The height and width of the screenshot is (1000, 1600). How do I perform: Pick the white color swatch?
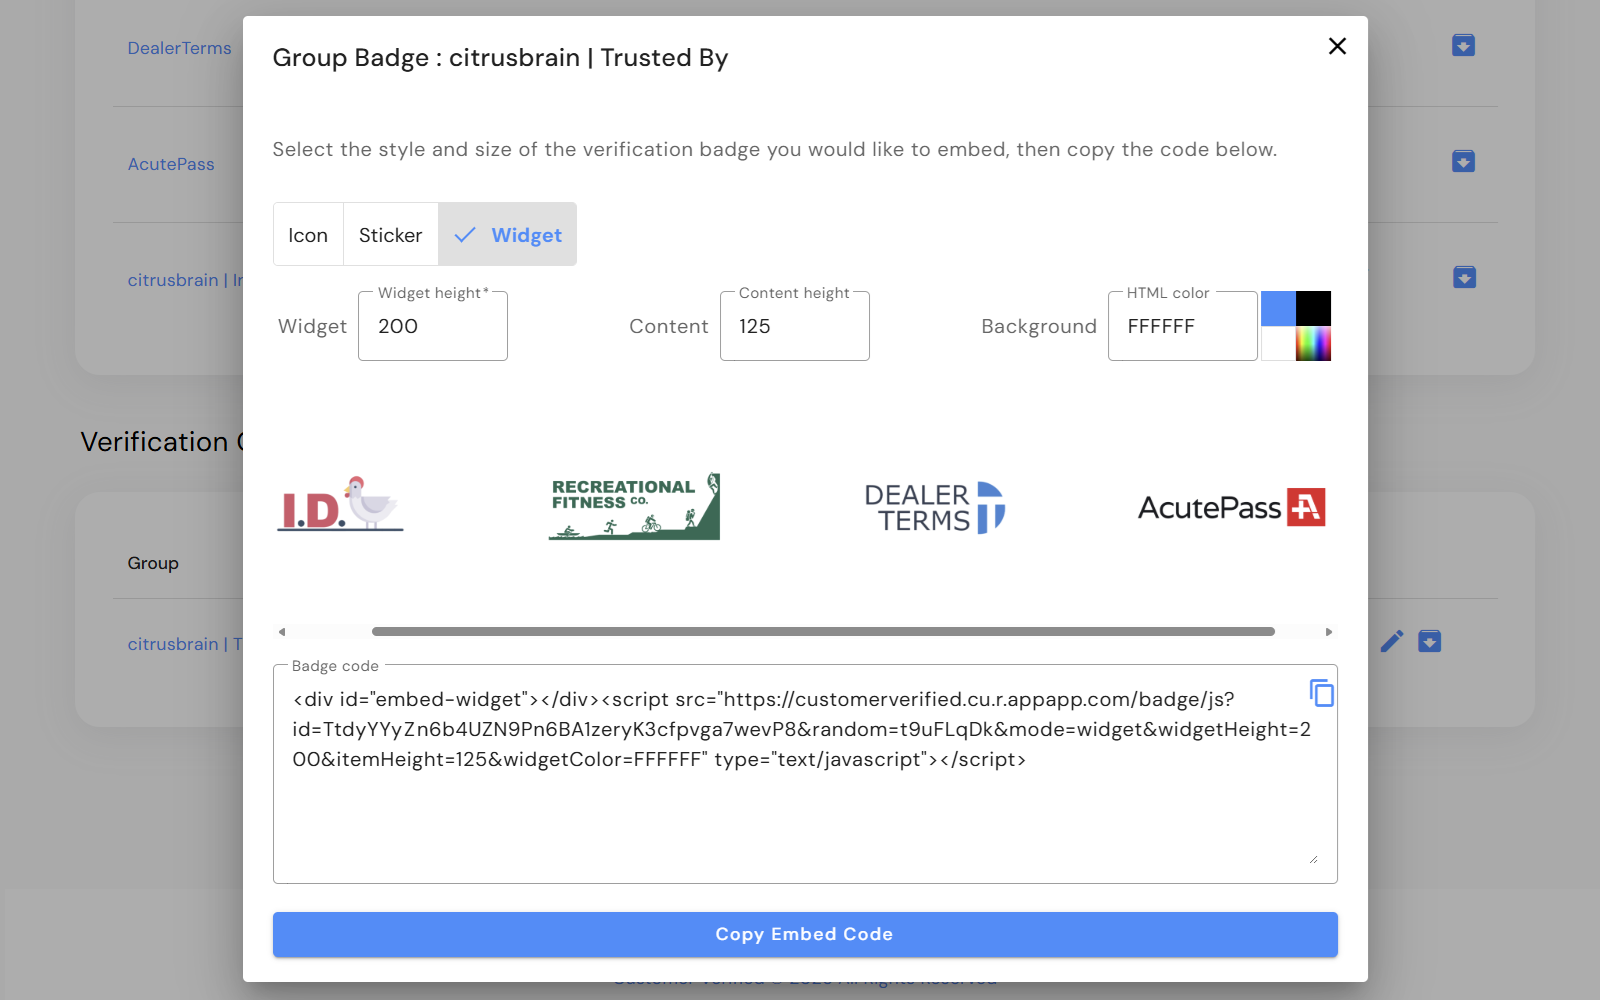coord(1278,344)
